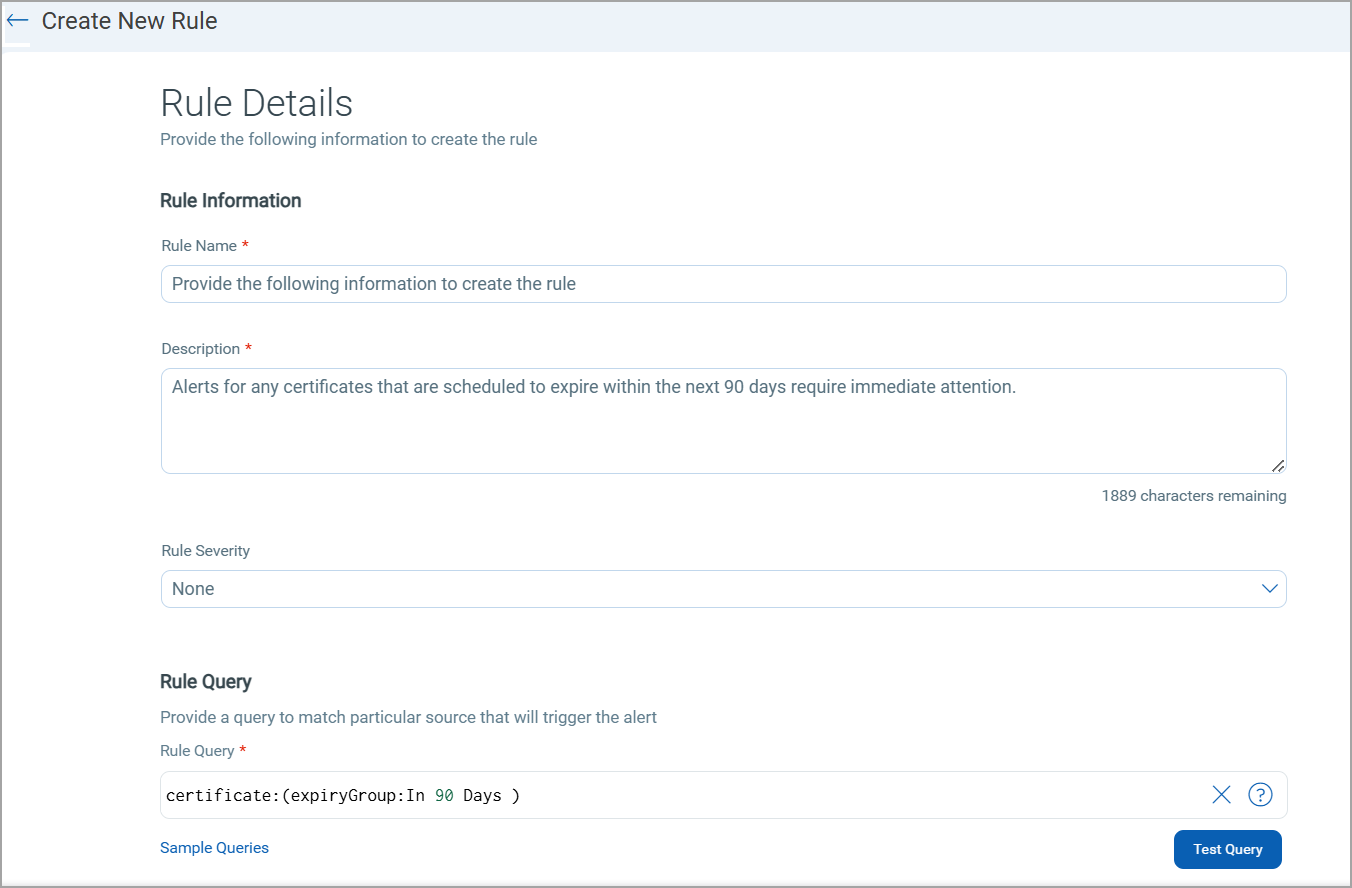This screenshot has height=888, width=1352.
Task: Expand the Rule Severity dropdown
Action: point(723,589)
